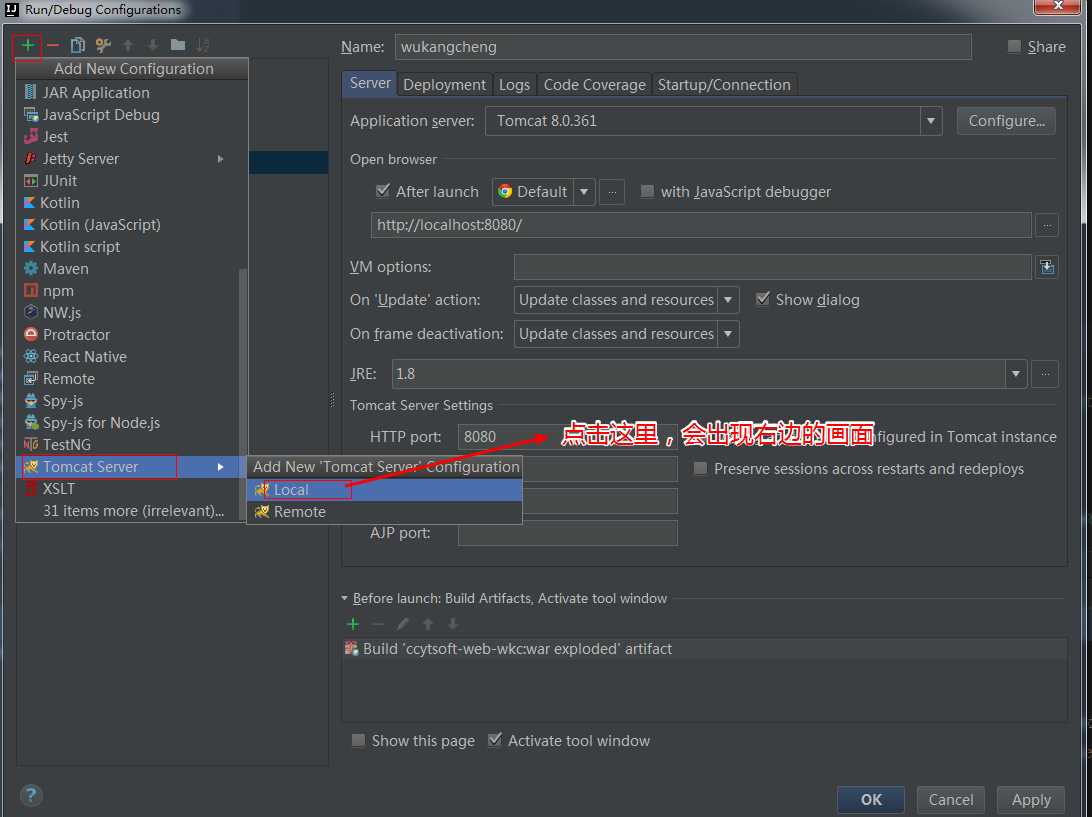This screenshot has height=817, width=1092.
Task: Click the Remove Configuration minus icon
Action: click(53, 45)
